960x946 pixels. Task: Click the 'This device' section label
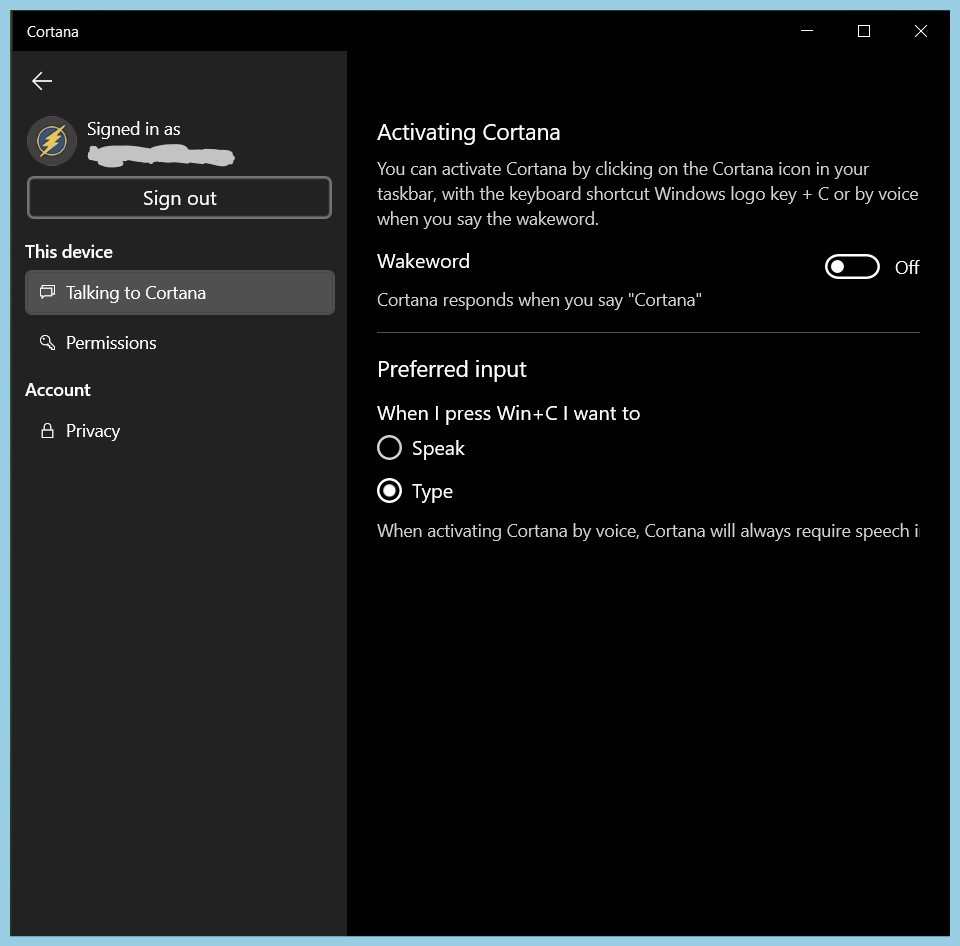(69, 252)
